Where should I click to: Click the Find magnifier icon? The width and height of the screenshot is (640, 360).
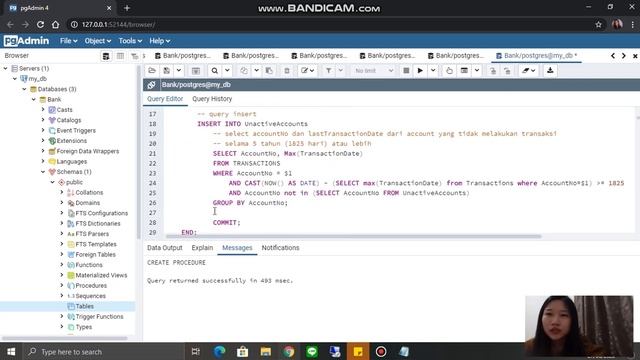215,71
